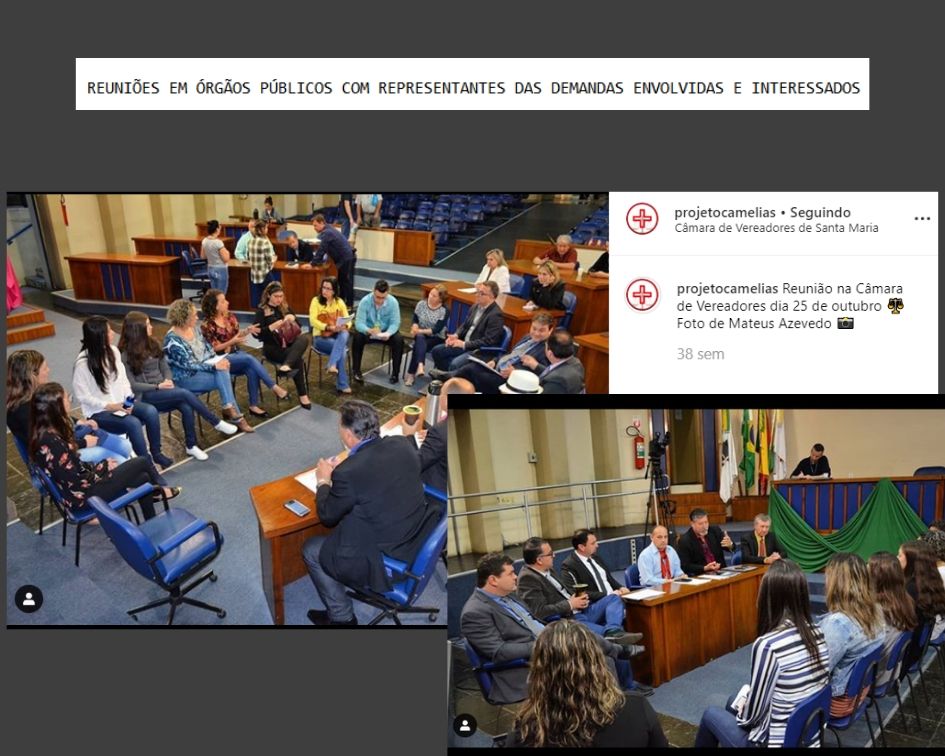The image size is (945, 756).
Task: Open the three-dots more options menu
Action: (x=922, y=219)
